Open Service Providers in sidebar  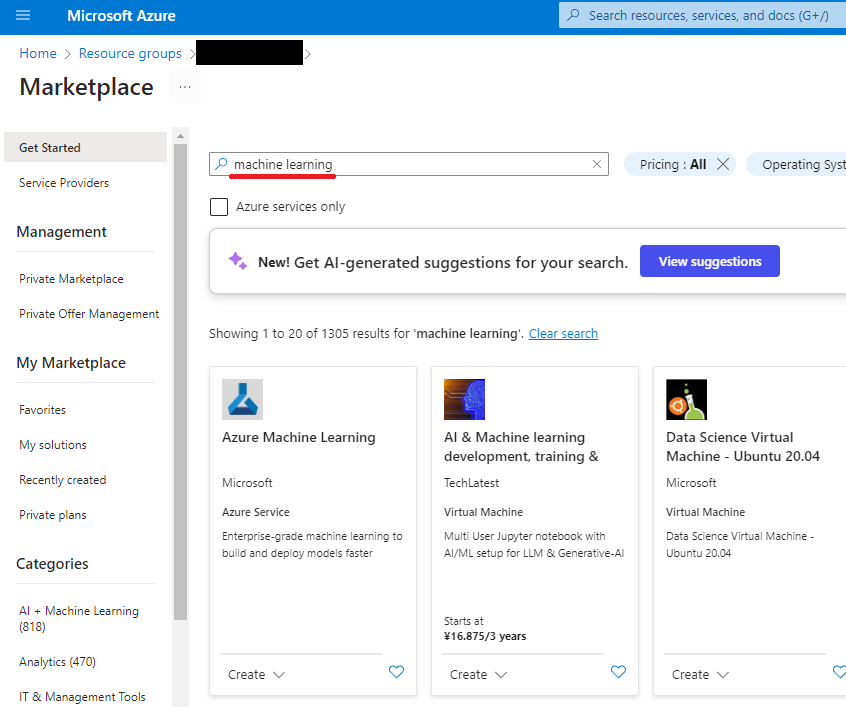[x=64, y=183]
